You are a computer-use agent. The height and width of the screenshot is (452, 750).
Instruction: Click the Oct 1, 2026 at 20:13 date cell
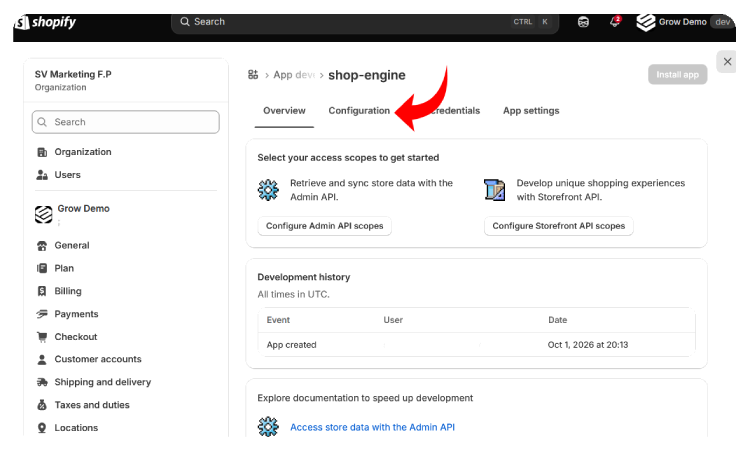[588, 345]
